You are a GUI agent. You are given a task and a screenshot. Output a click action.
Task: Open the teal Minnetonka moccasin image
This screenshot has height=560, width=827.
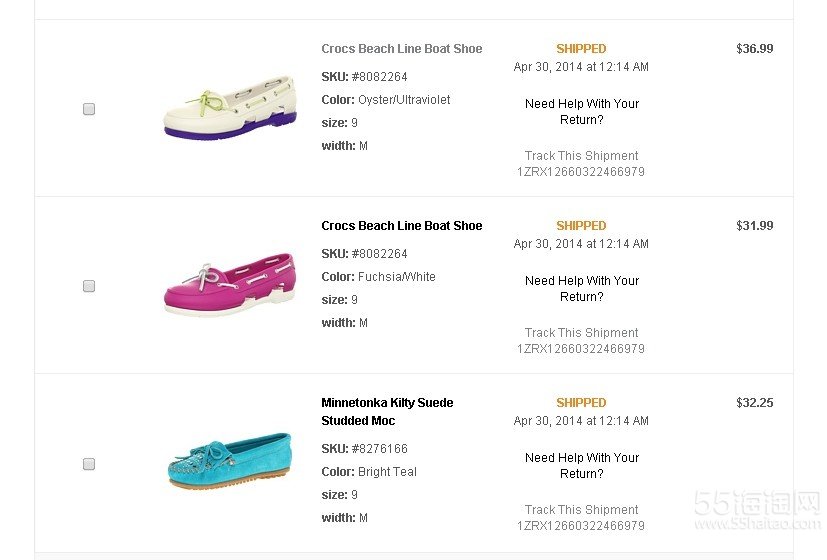(x=230, y=461)
